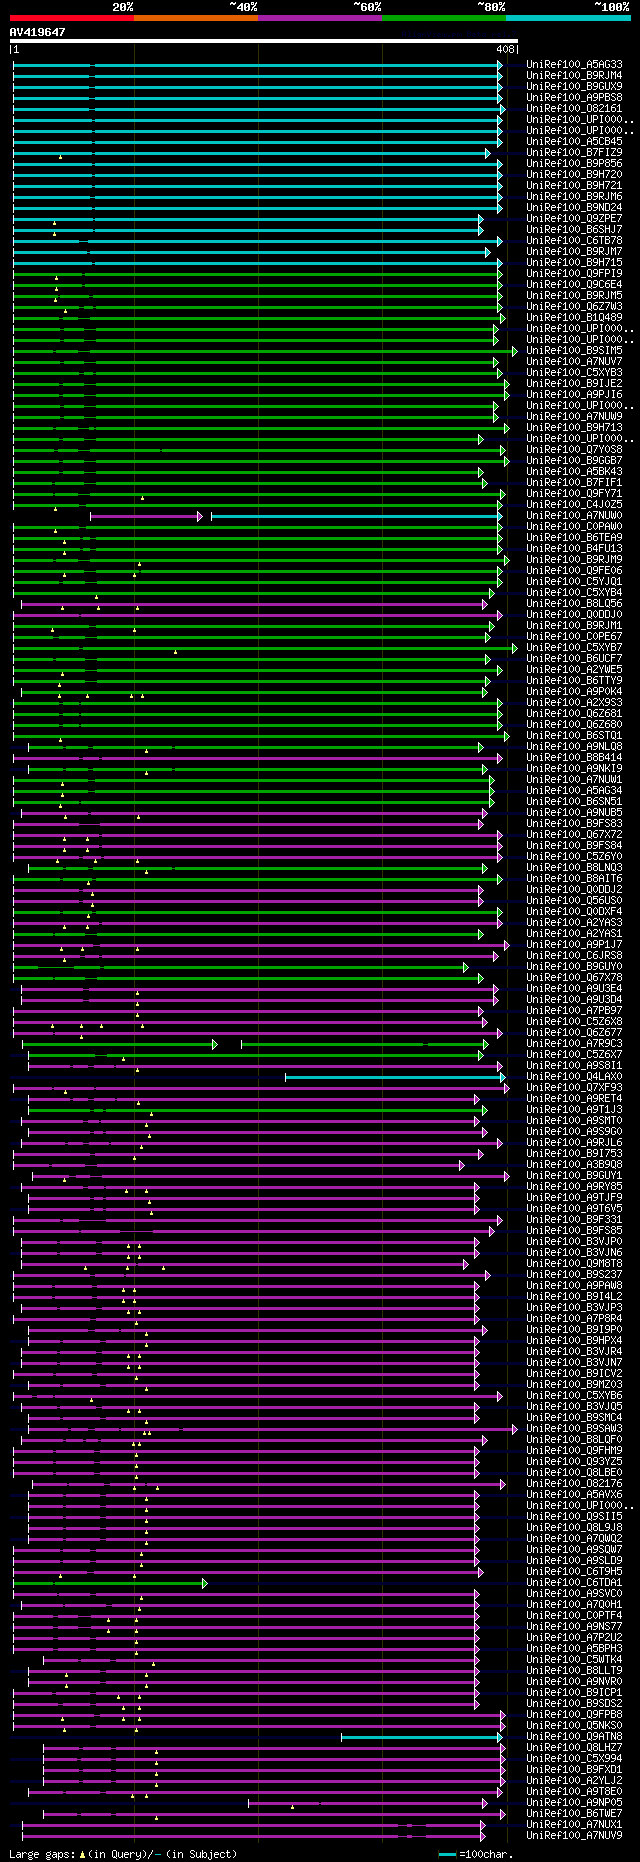Click hit UniRef100_C6TDA1
Image resolution: width=640 pixels, height=1862 pixels.
click(x=574, y=1583)
